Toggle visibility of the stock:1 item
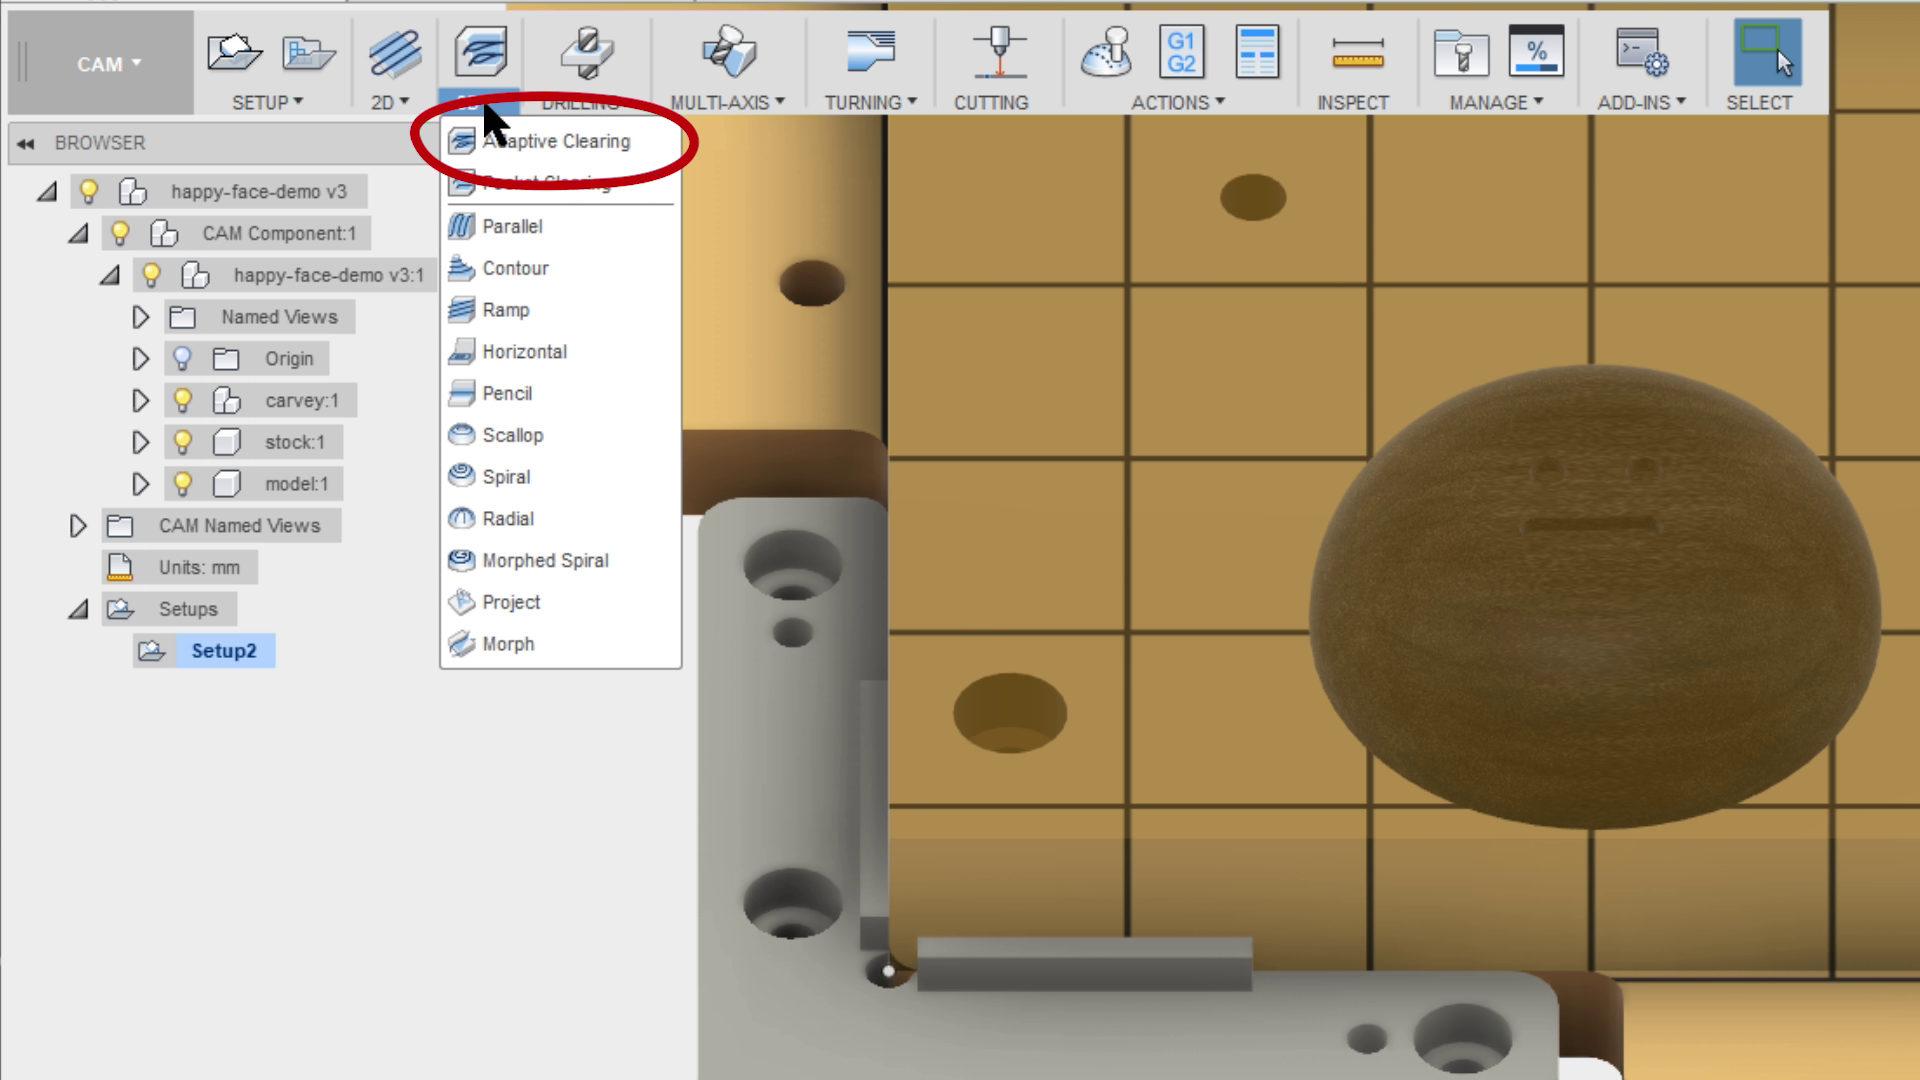This screenshot has width=1920, height=1080. (x=182, y=442)
